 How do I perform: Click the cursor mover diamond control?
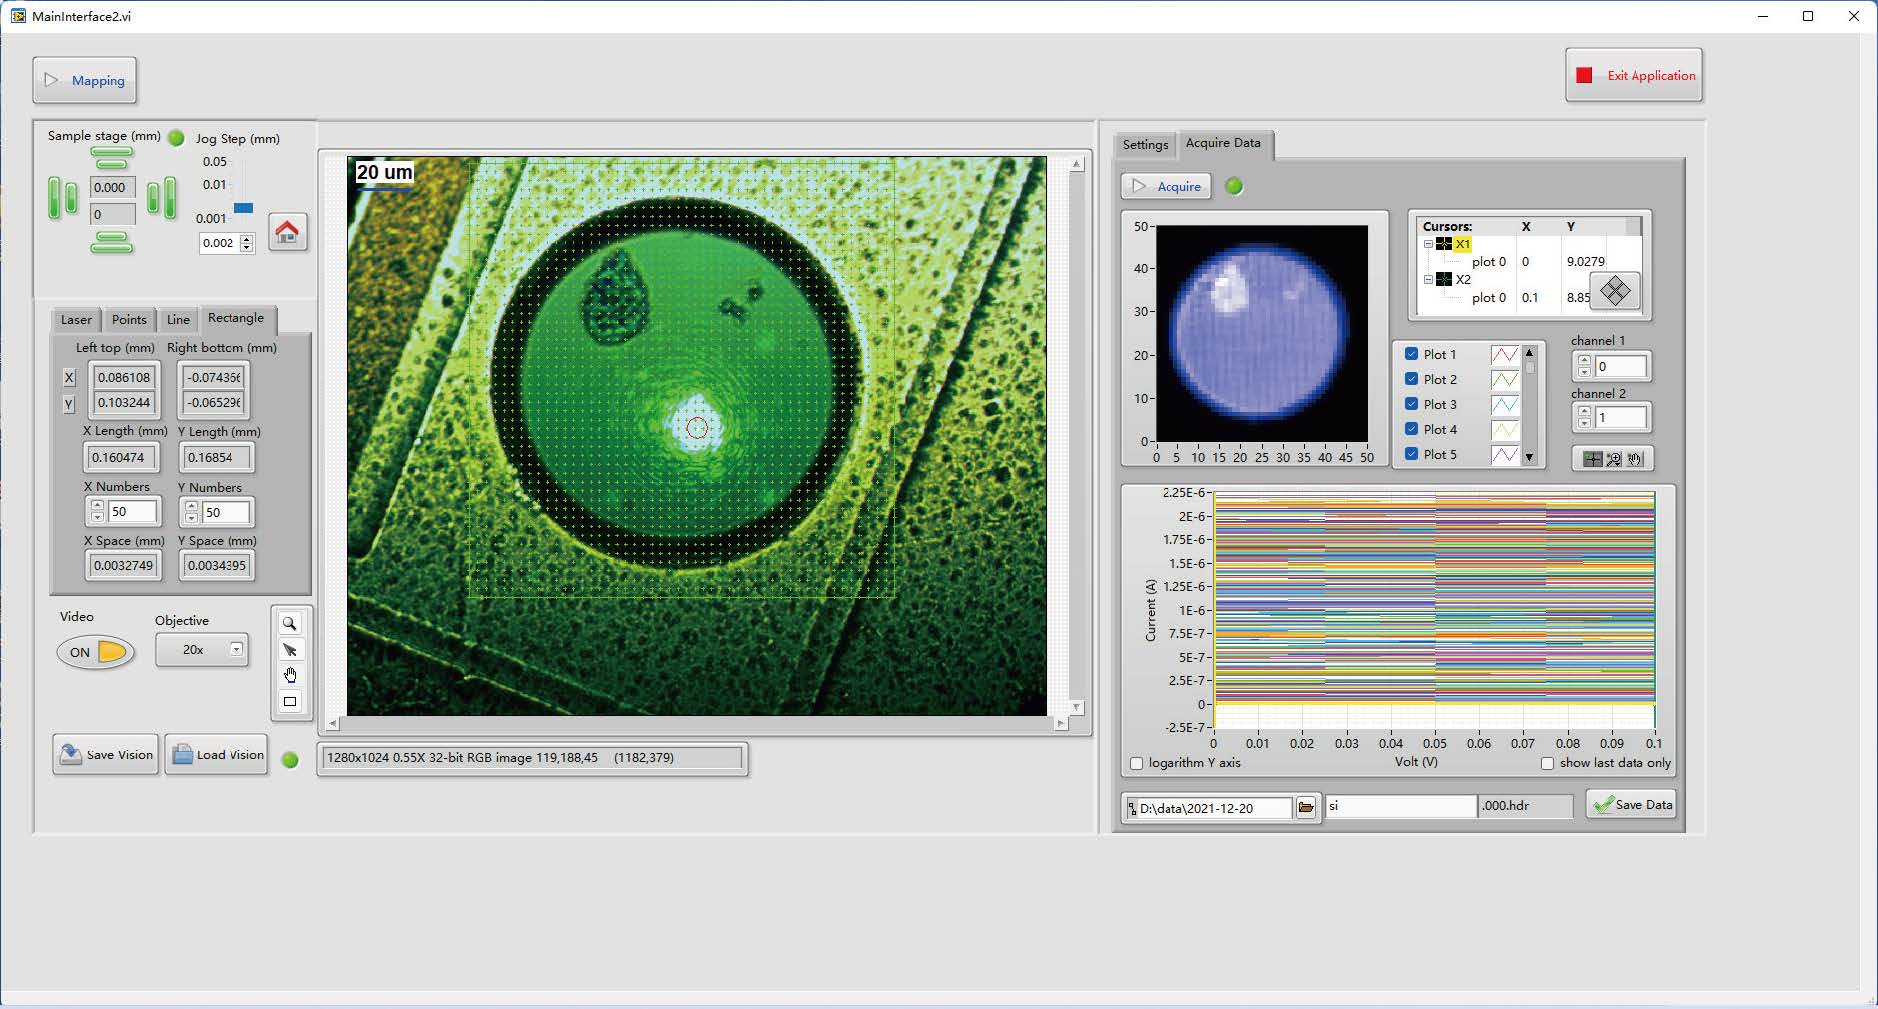[1615, 291]
